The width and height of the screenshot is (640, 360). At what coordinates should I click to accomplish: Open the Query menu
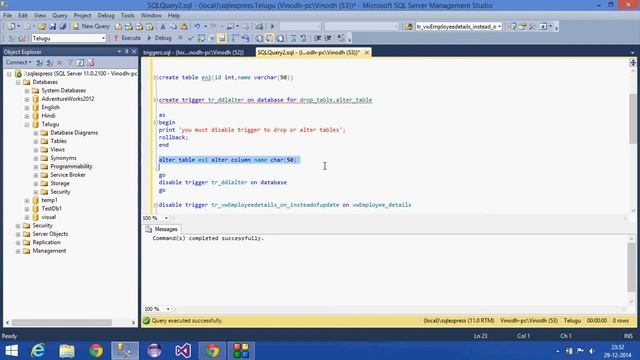(60, 16)
